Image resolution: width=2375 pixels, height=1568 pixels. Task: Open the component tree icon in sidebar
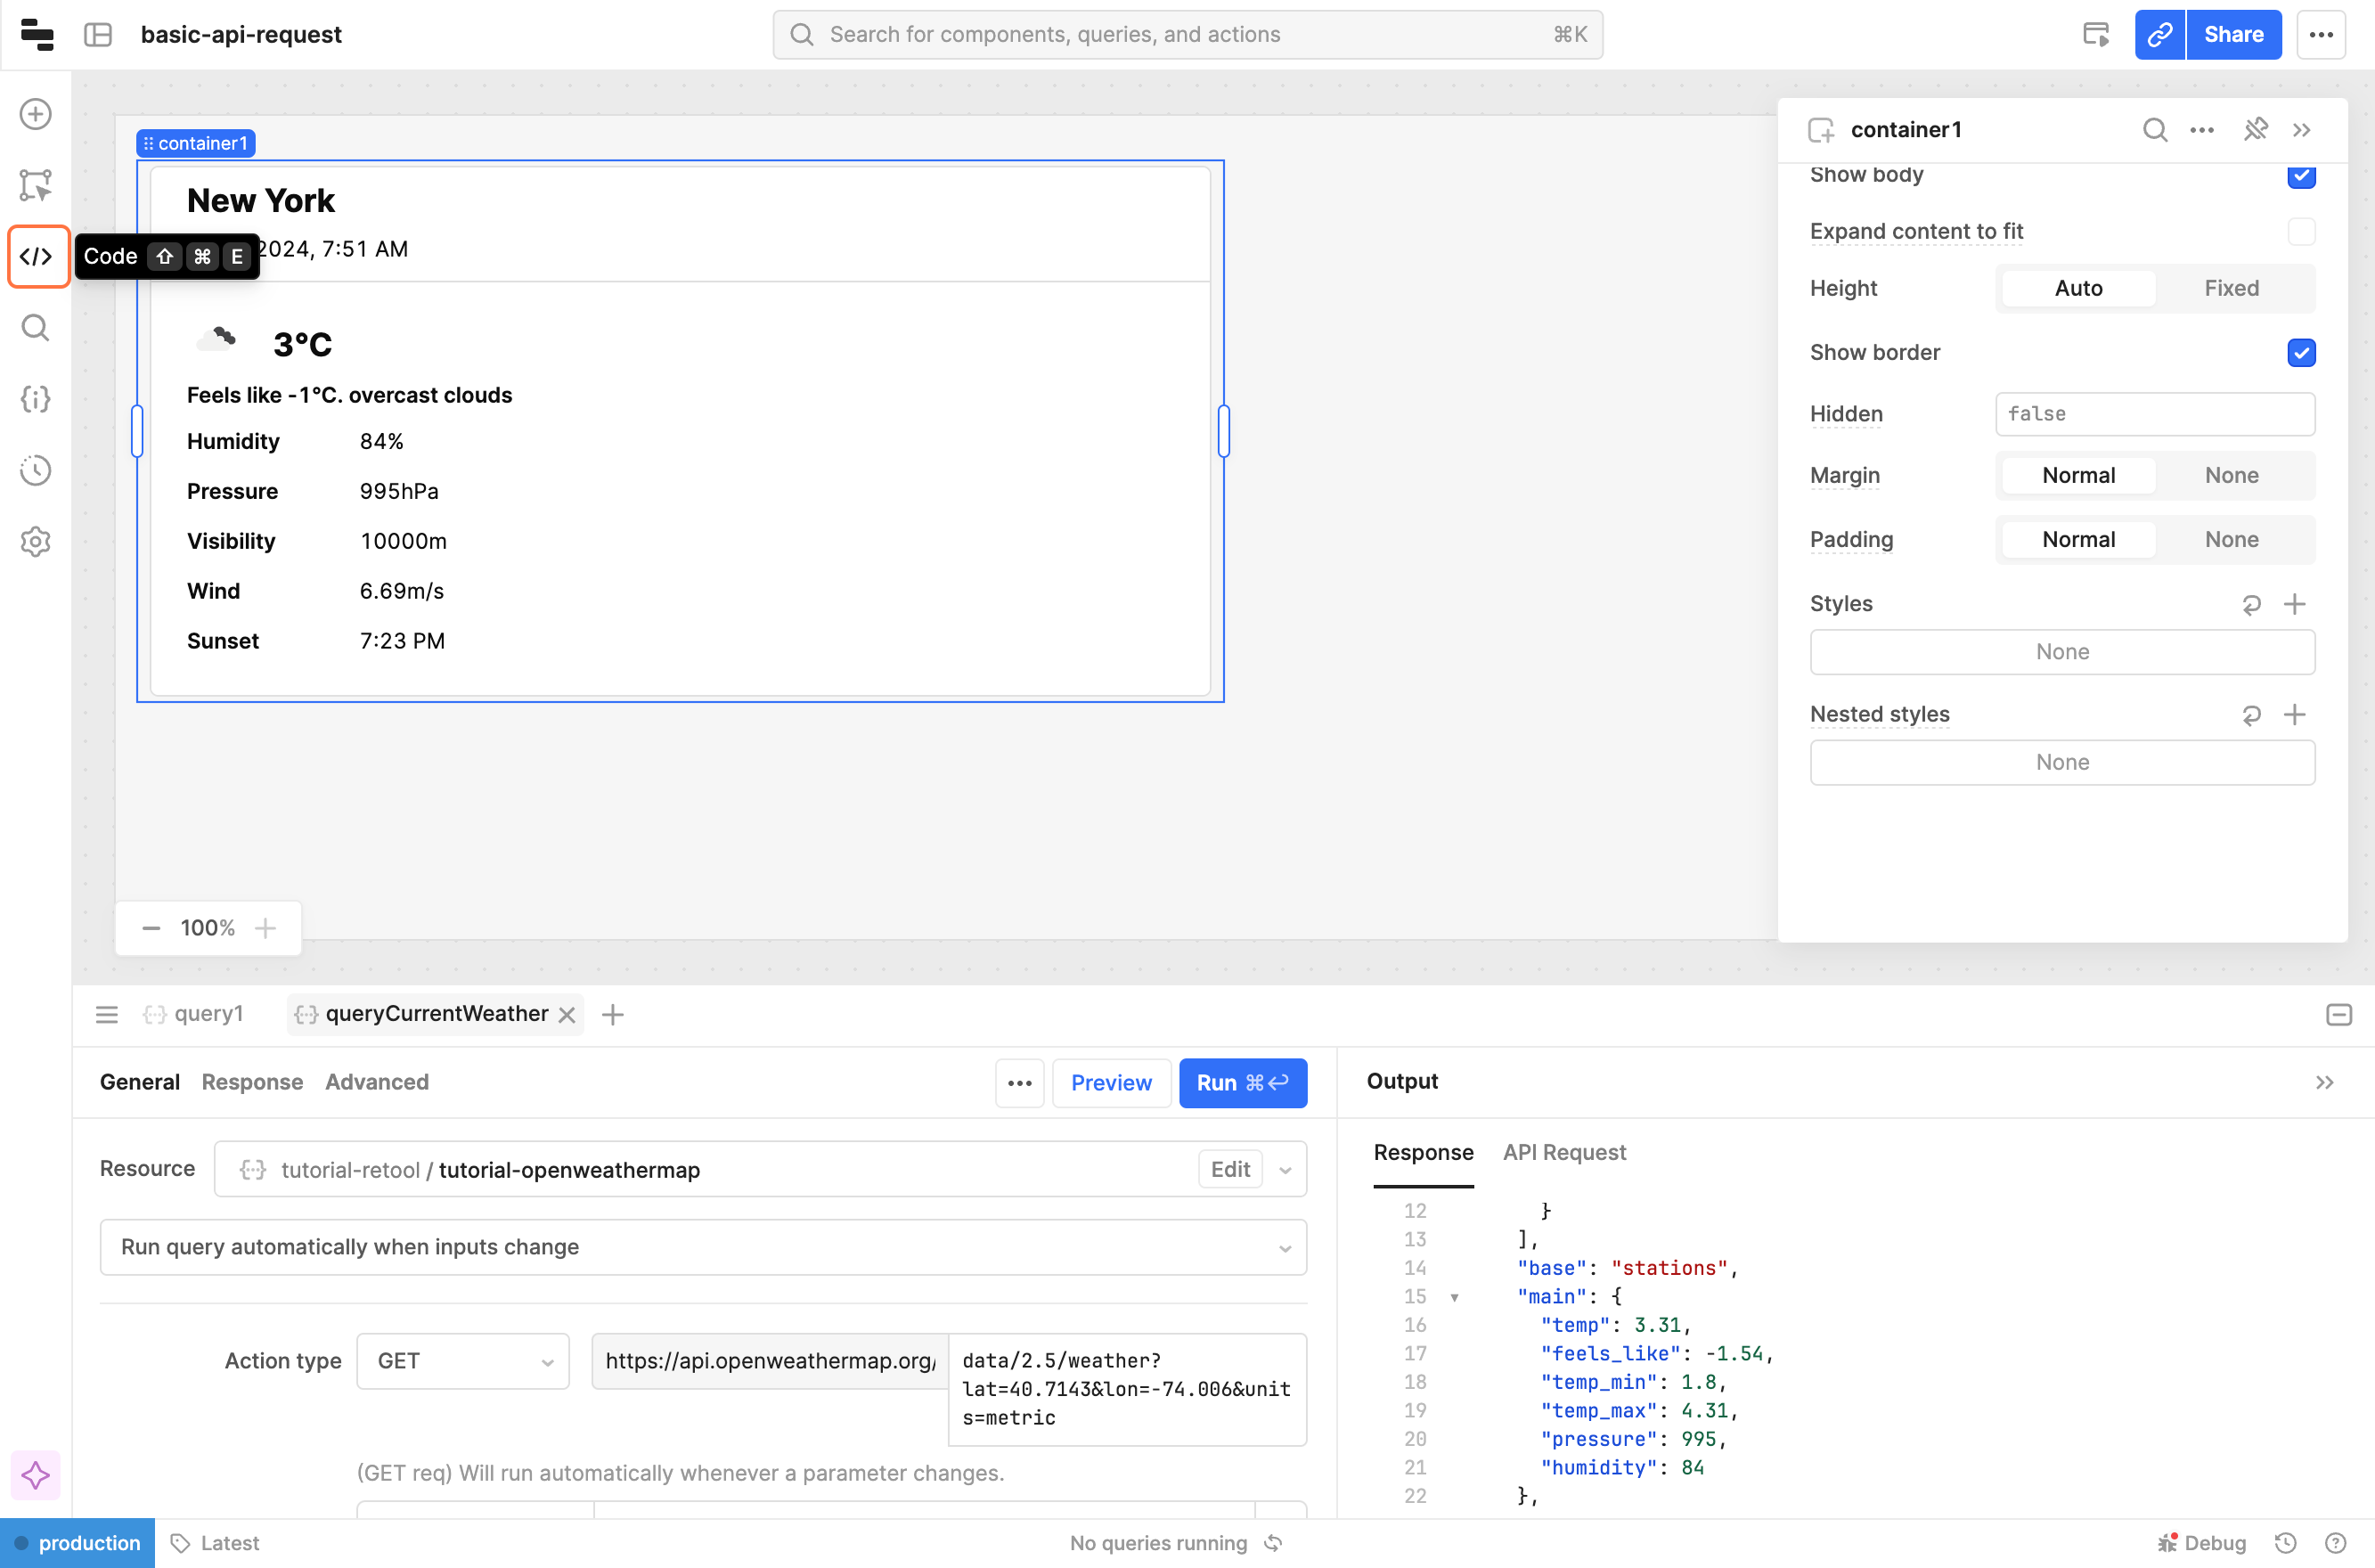click(x=36, y=185)
